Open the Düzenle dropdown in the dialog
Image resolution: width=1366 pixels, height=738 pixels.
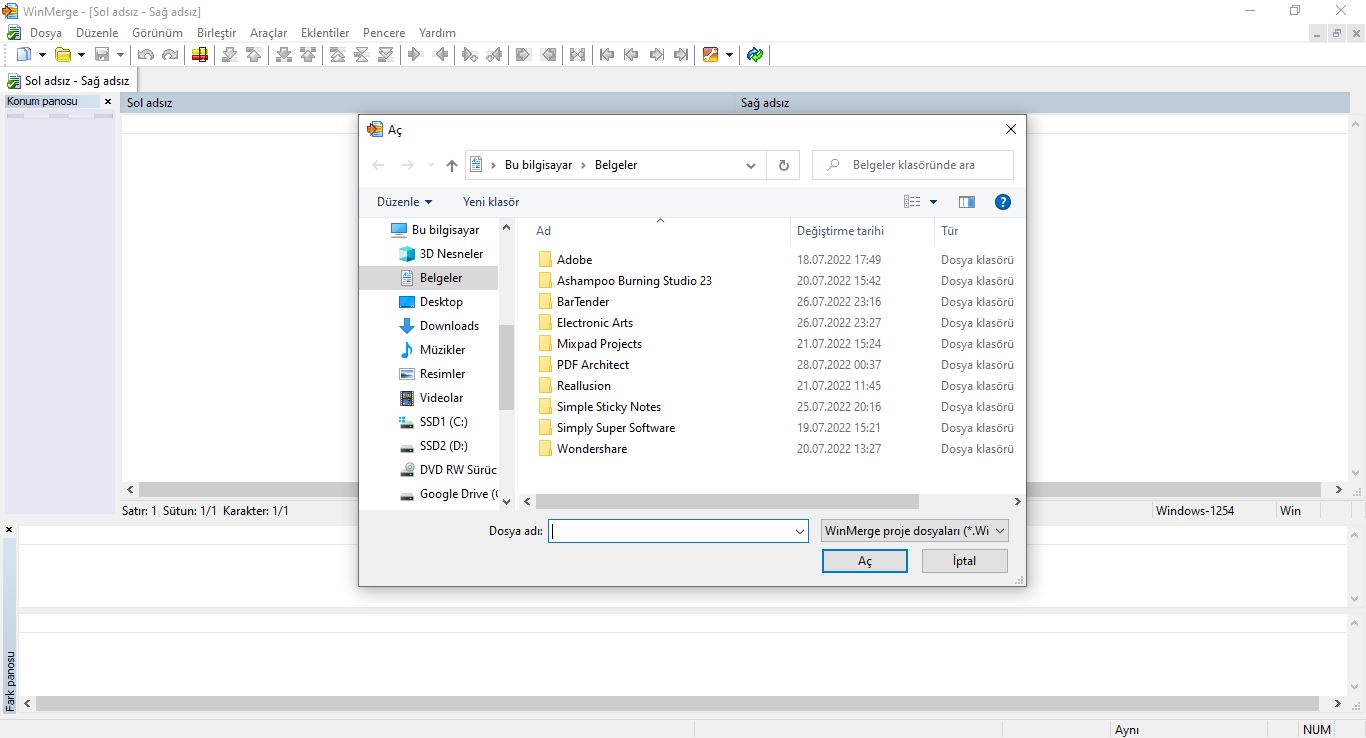click(404, 202)
